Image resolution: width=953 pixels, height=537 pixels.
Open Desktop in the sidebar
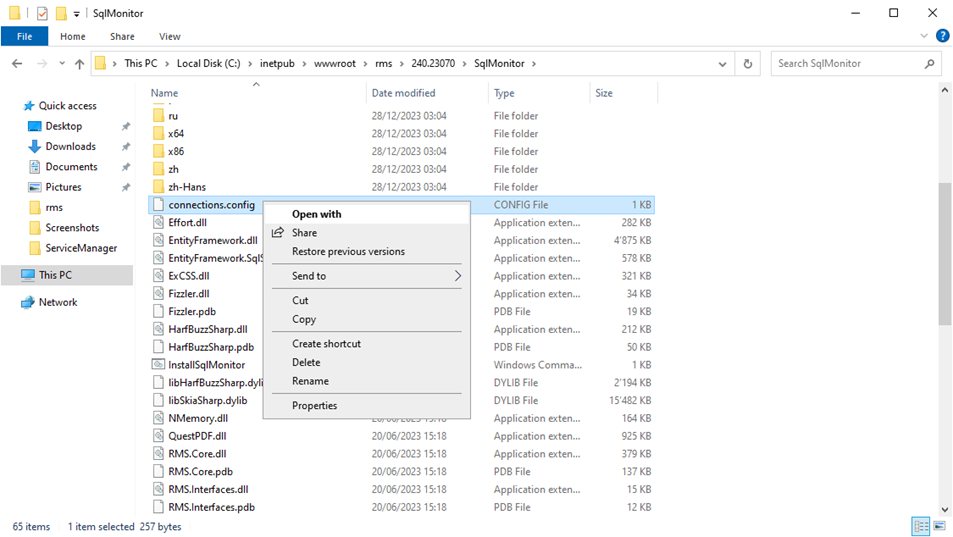64,126
